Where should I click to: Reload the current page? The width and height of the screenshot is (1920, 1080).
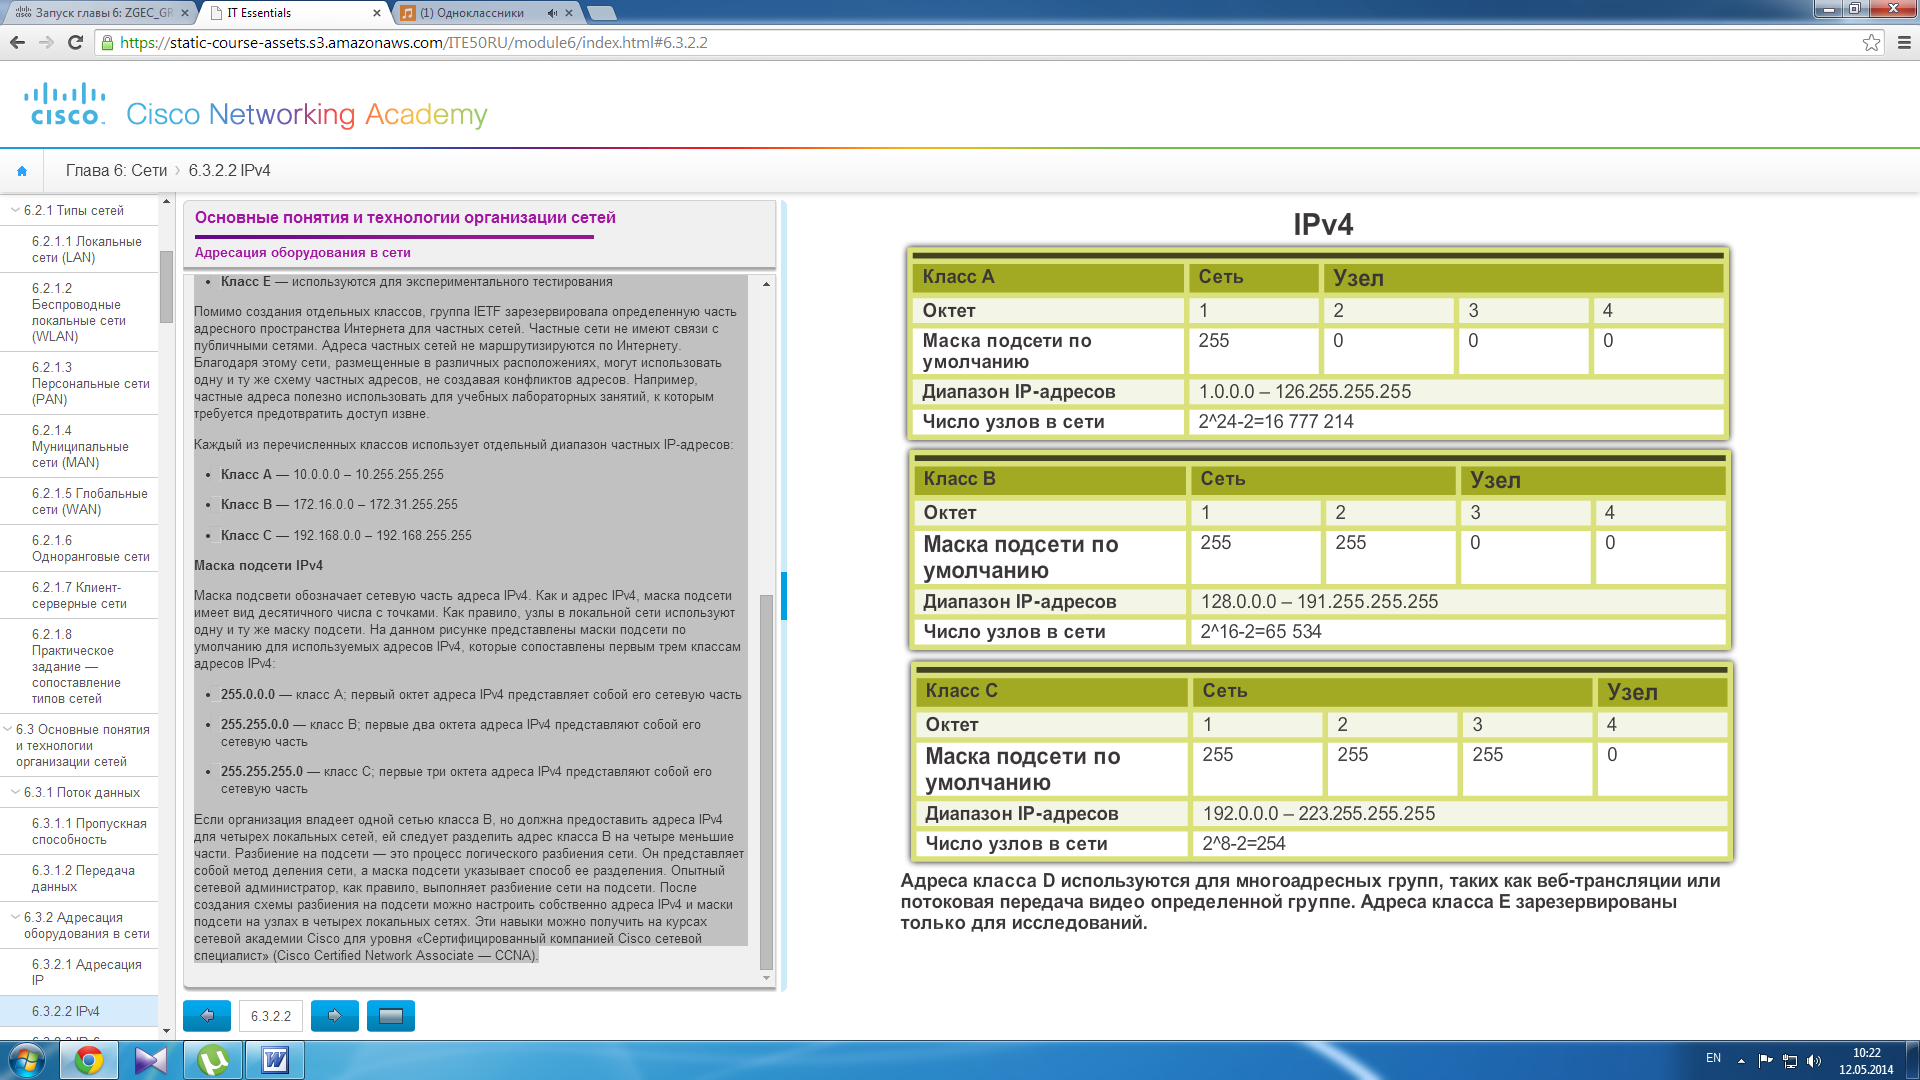pyautogui.click(x=75, y=43)
